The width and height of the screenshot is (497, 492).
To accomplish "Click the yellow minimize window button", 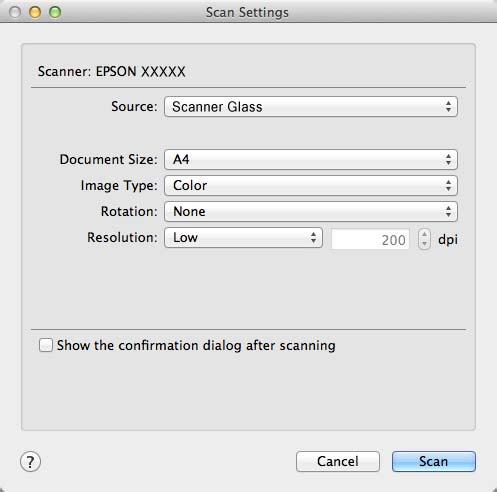I will [35, 12].
